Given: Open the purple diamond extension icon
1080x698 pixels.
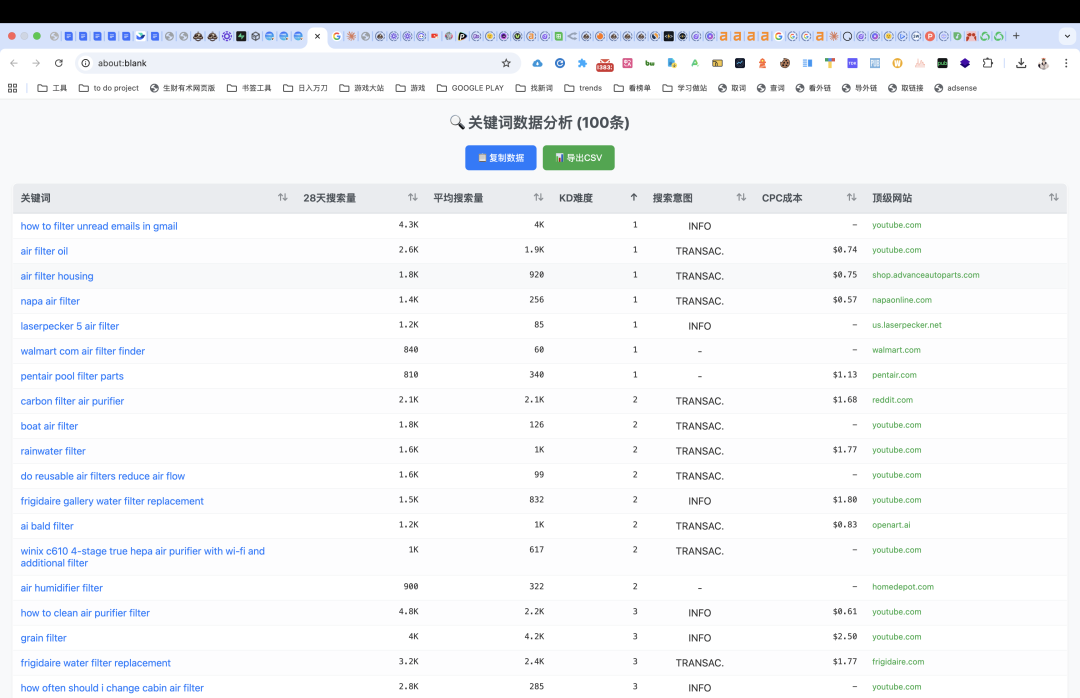Looking at the screenshot, I should pos(965,63).
